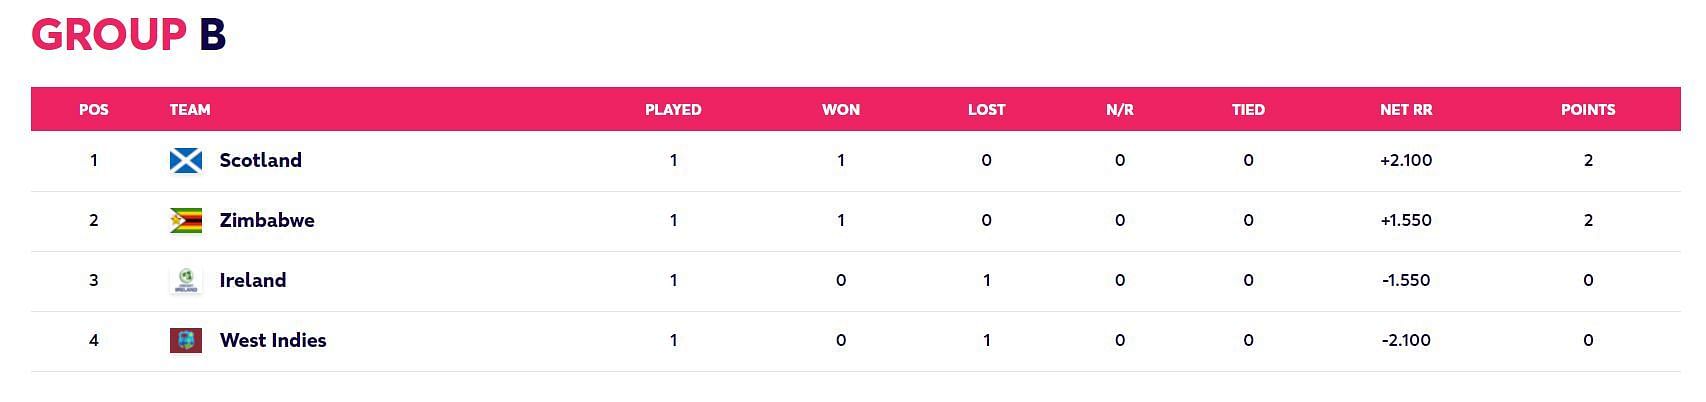Open the Scotland team name link
Screen dimensions: 1706x402
coord(260,160)
